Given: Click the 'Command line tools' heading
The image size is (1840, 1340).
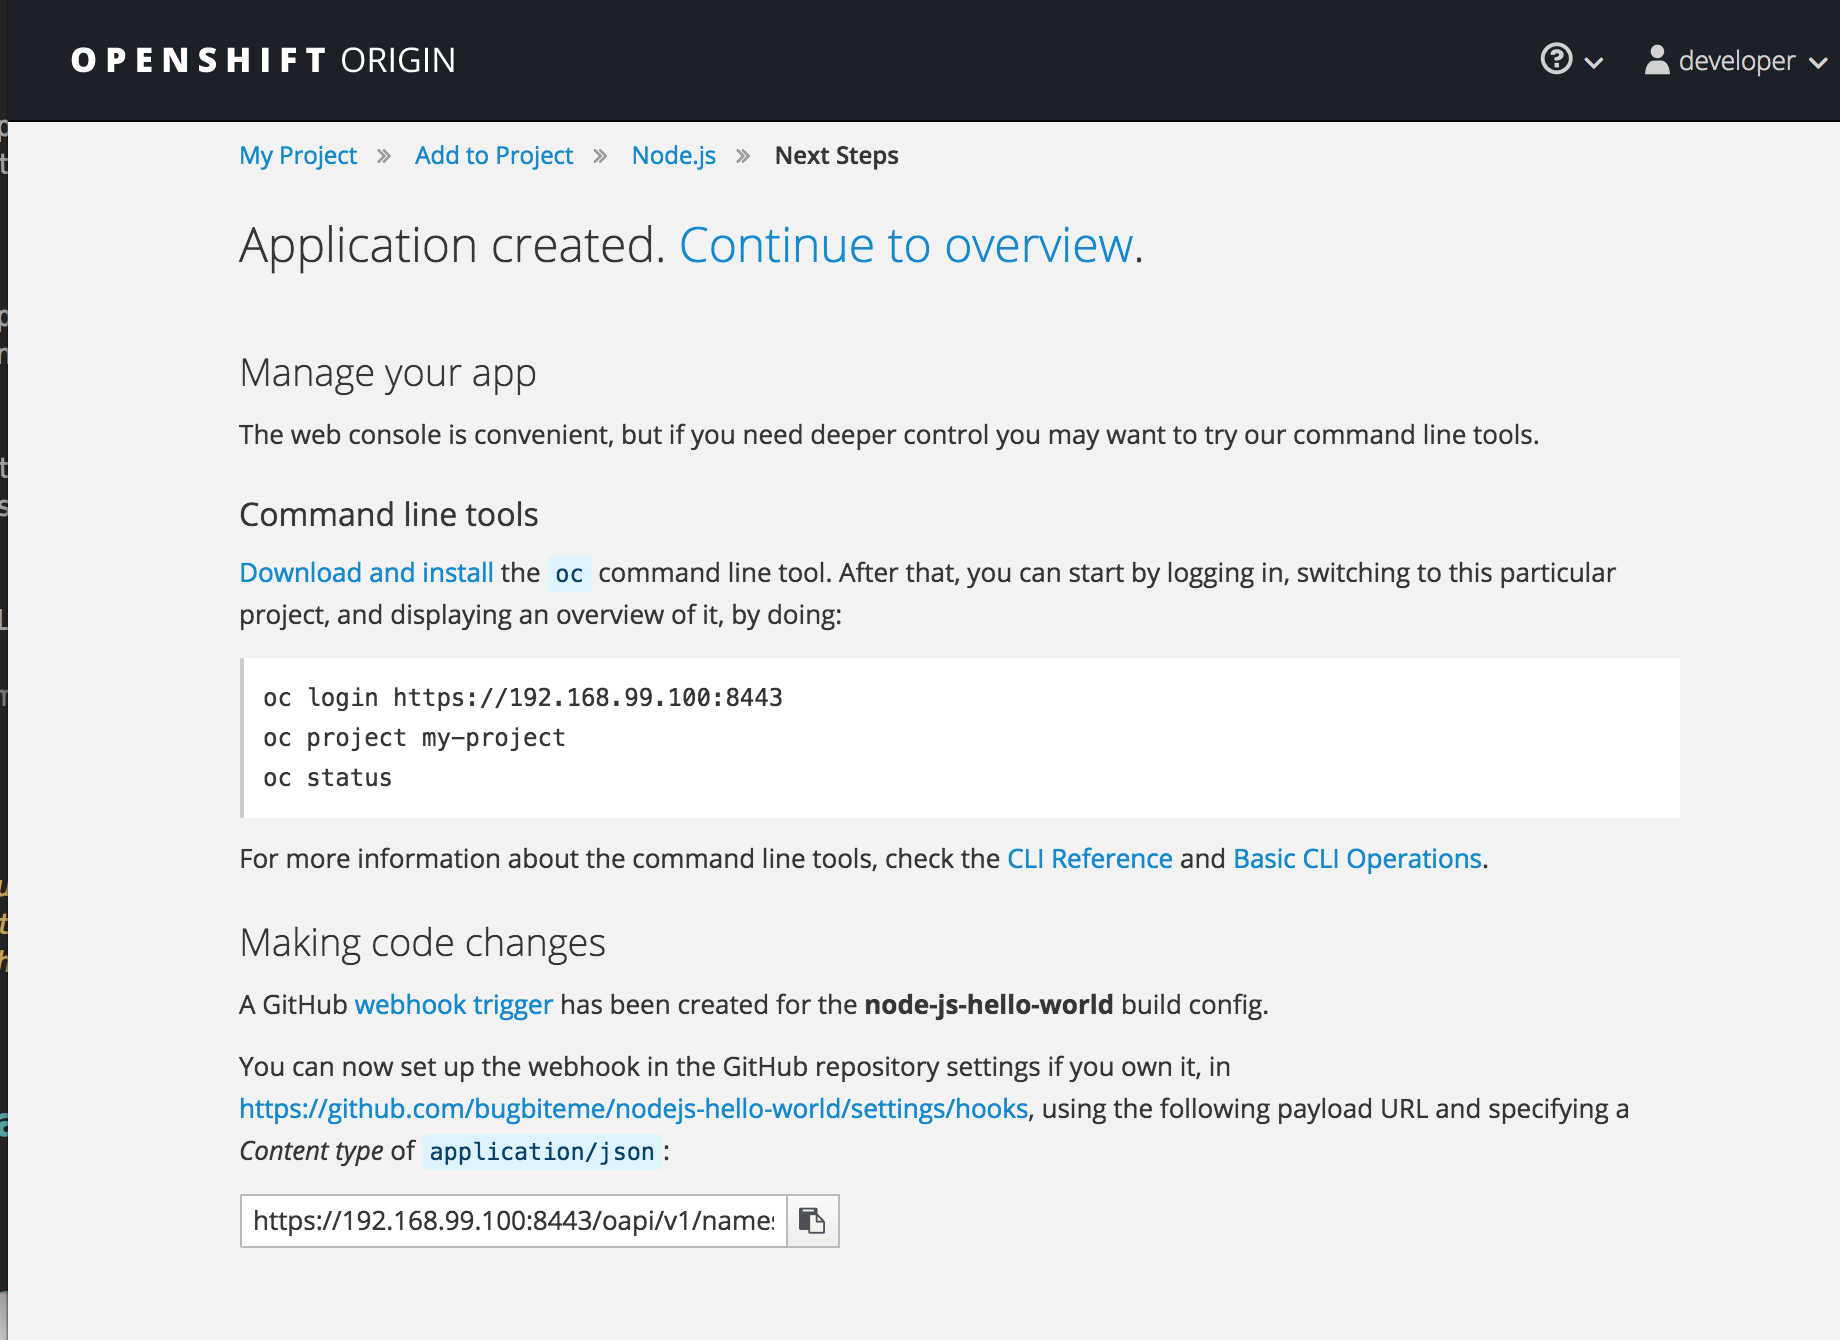Looking at the screenshot, I should click(389, 515).
